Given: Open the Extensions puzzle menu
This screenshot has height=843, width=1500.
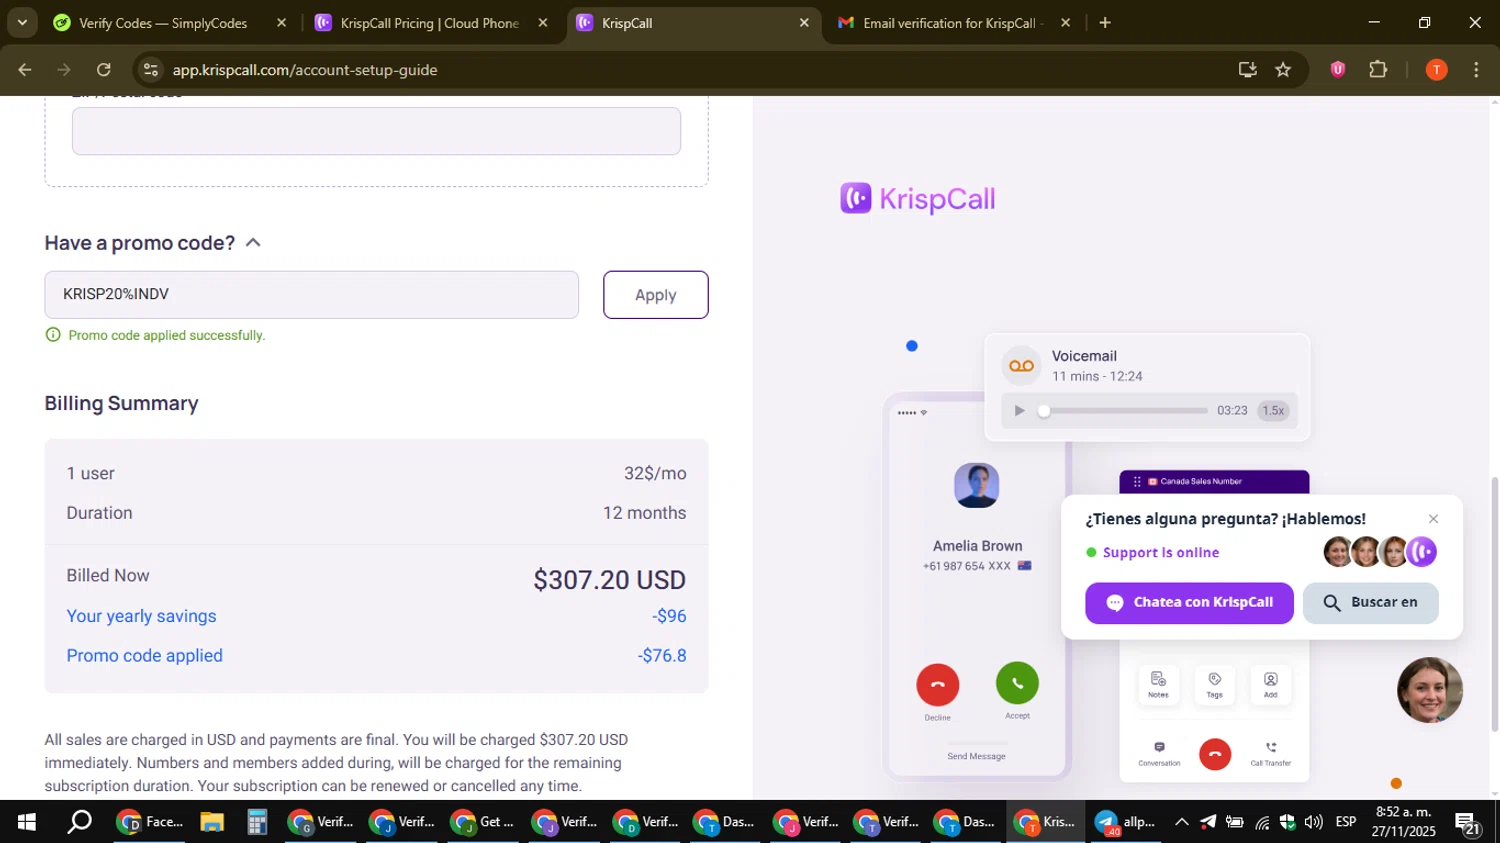Looking at the screenshot, I should click(1378, 70).
